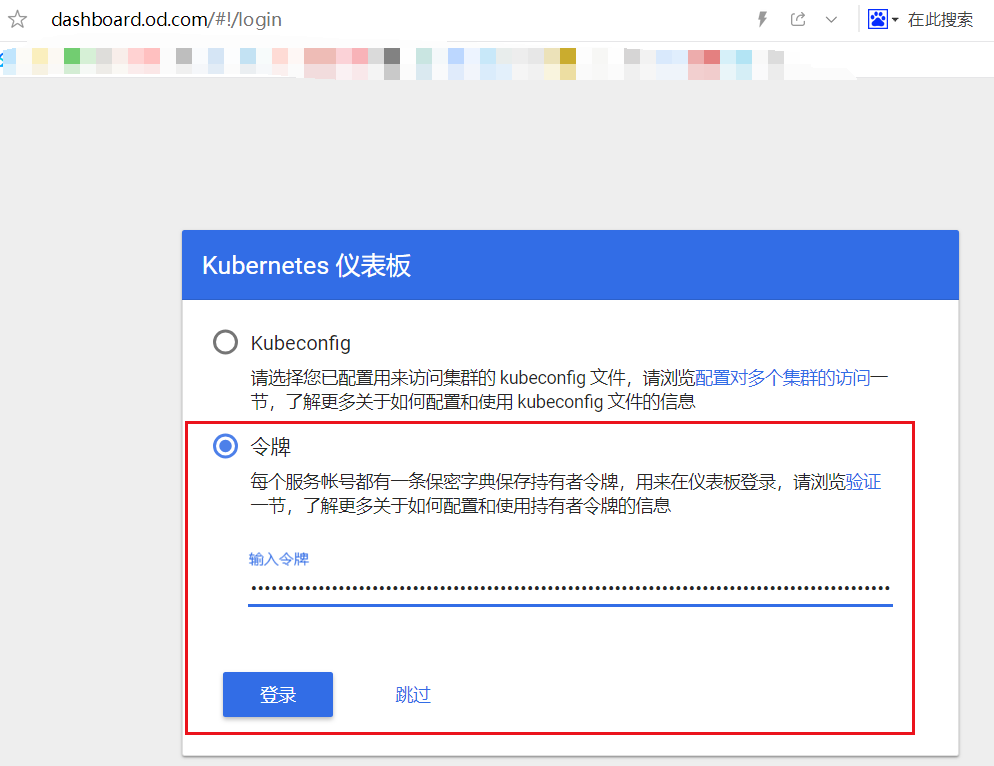Open the 验证 documentation link
Screen dimensions: 994x766
pyautogui.click(x=863, y=482)
